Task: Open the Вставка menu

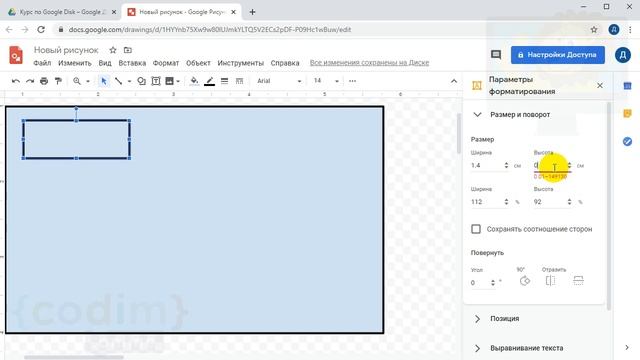Action: pos(132,63)
